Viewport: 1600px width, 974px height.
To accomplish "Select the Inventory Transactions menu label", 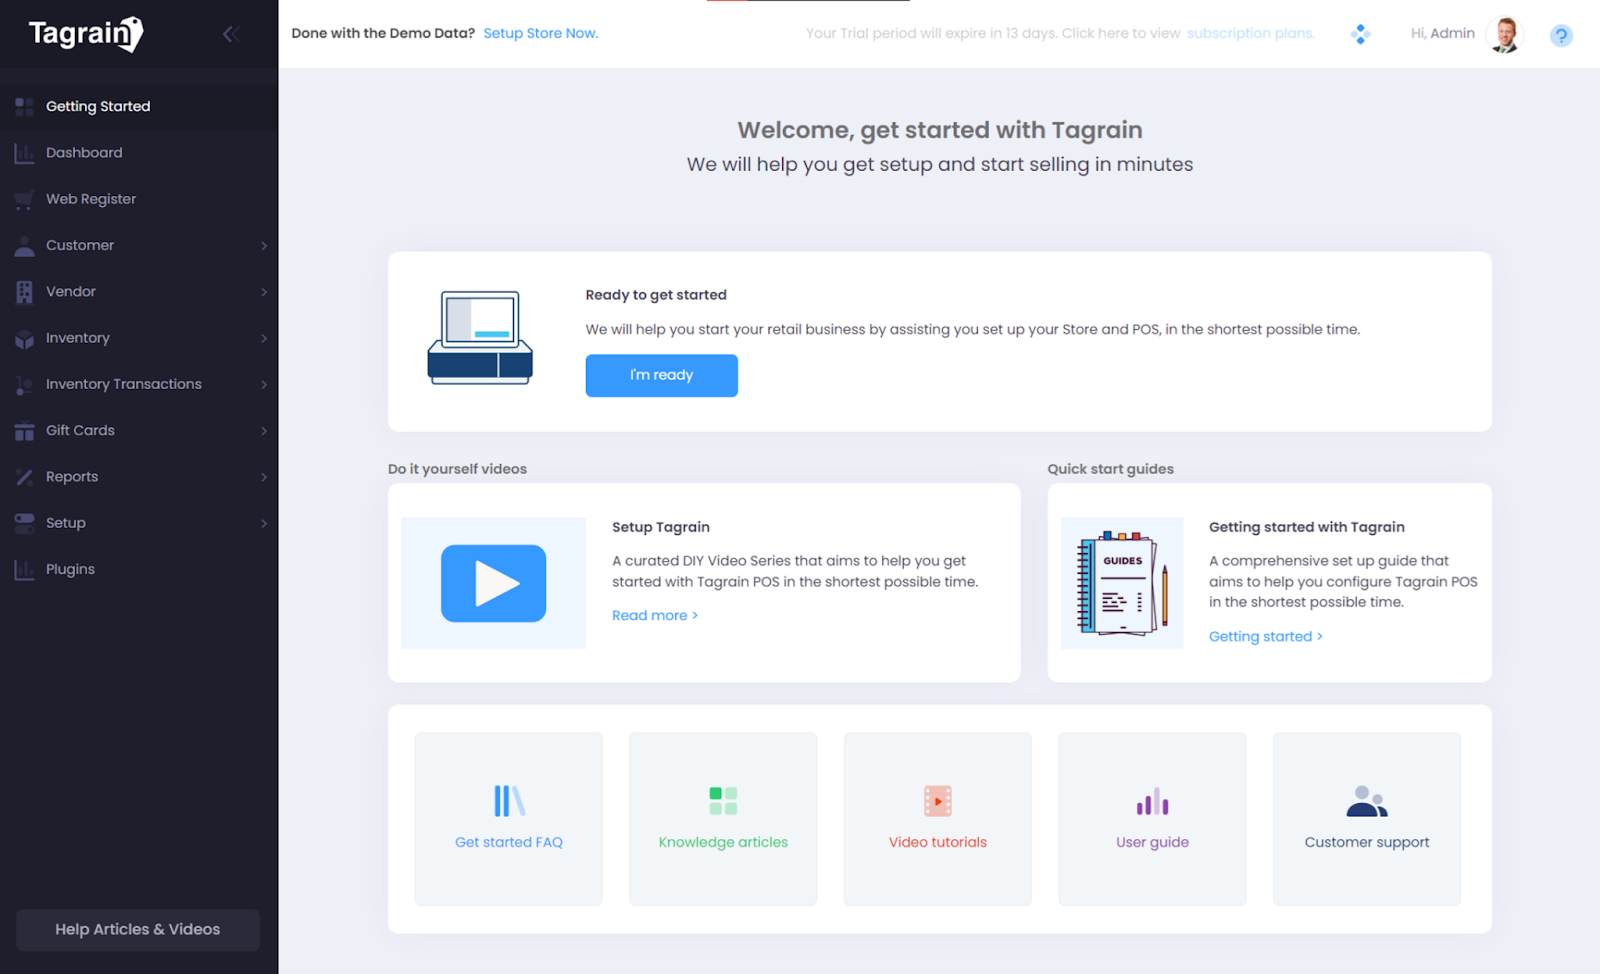I will [x=124, y=384].
